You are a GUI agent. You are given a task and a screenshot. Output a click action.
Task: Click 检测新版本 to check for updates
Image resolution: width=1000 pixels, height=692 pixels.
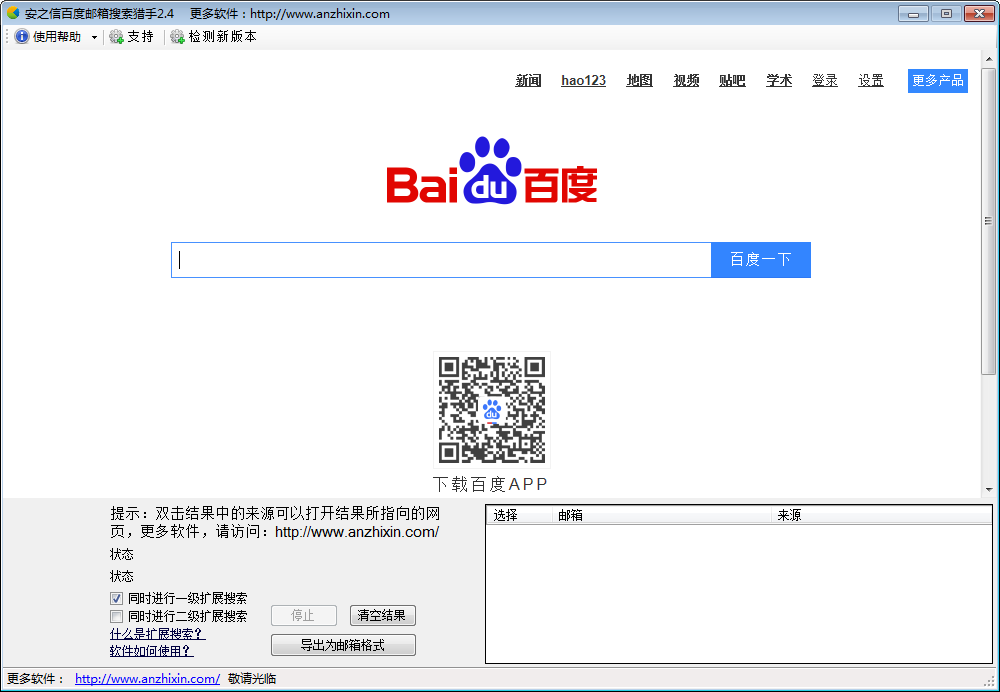(x=214, y=37)
